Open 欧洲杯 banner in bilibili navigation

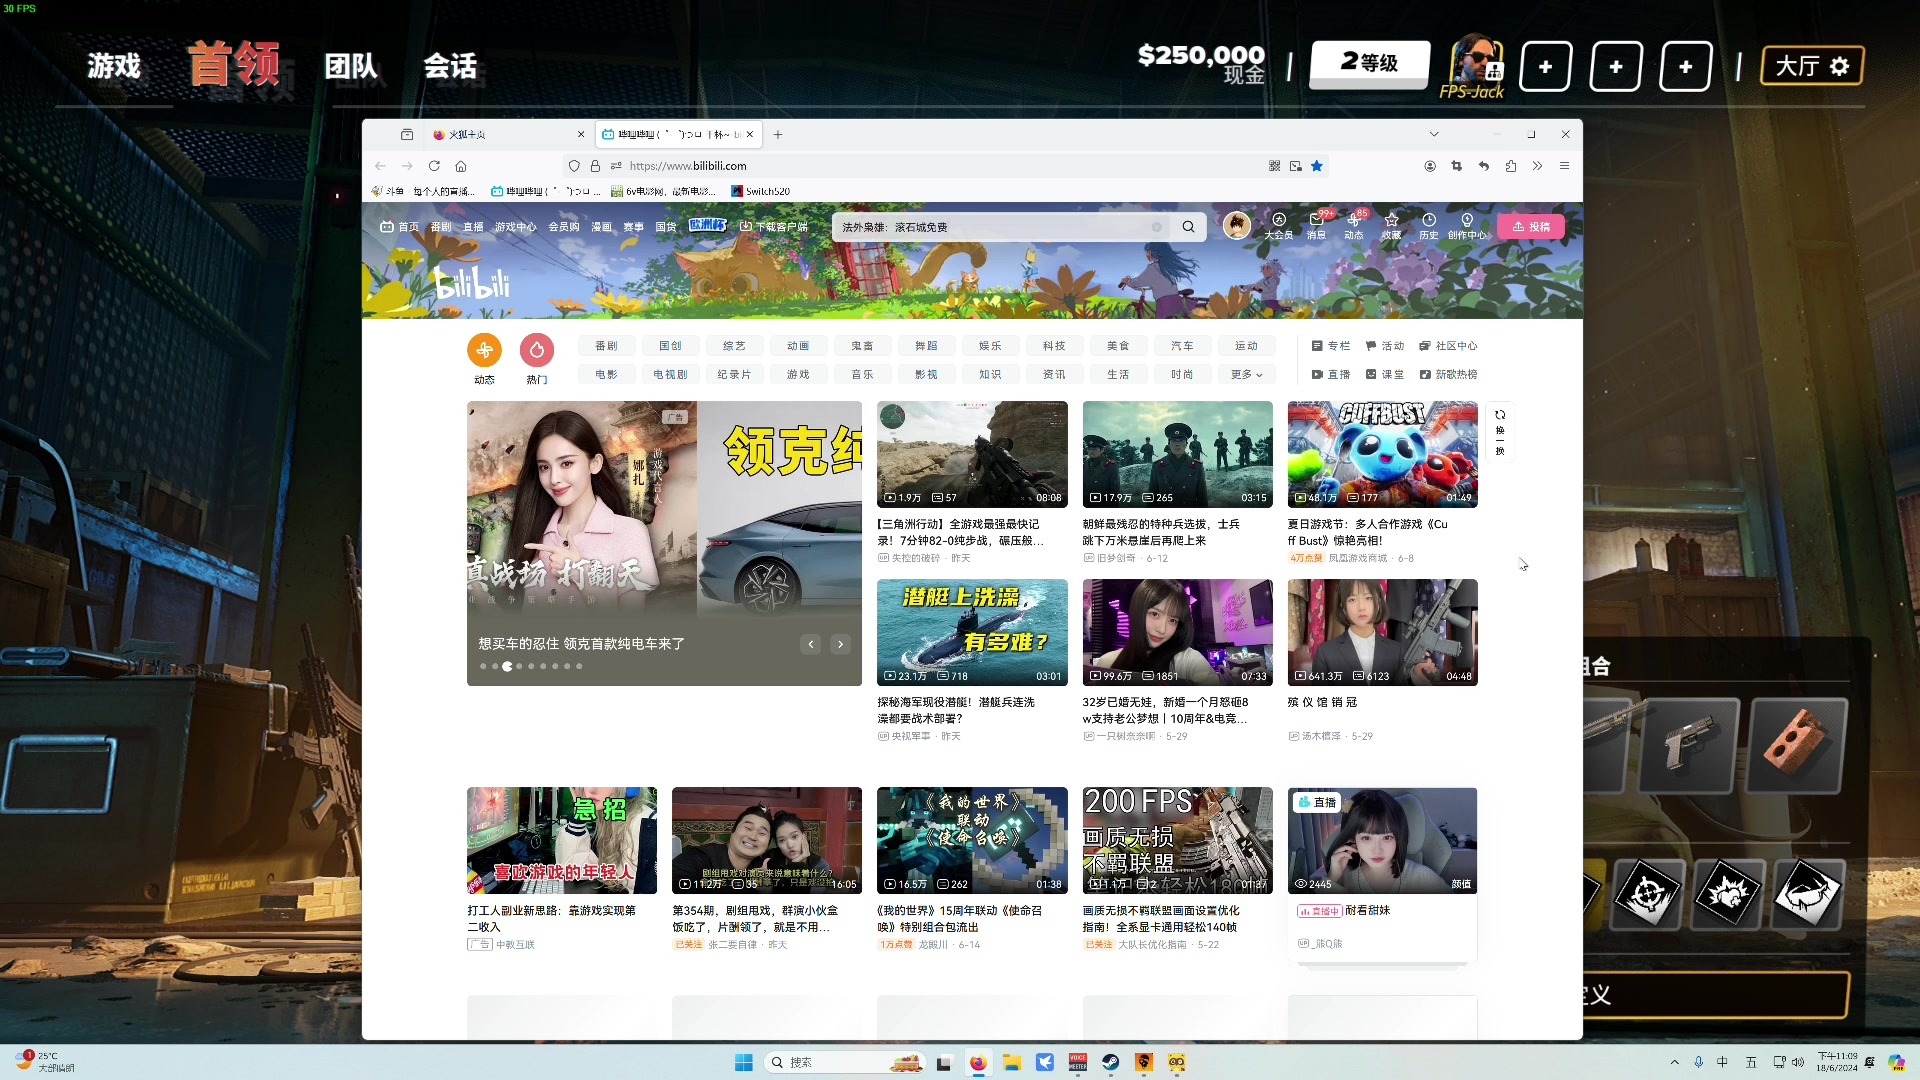point(707,226)
